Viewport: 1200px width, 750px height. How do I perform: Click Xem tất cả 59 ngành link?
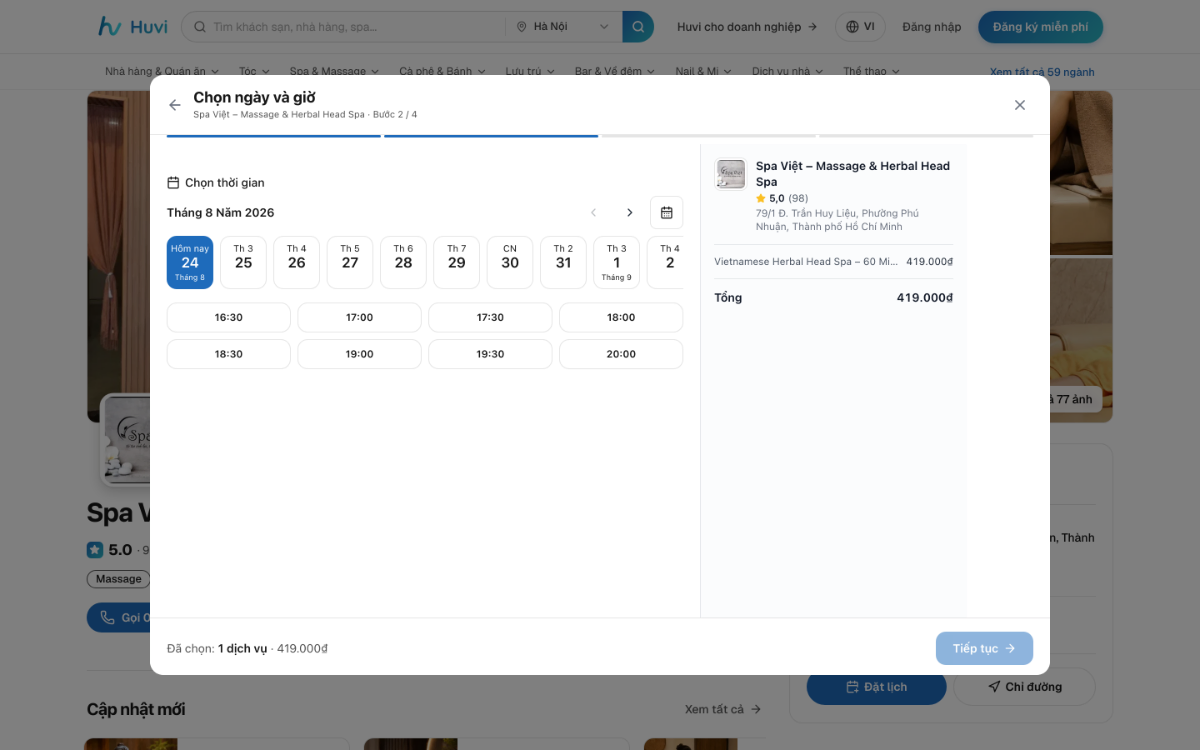pos(1042,72)
